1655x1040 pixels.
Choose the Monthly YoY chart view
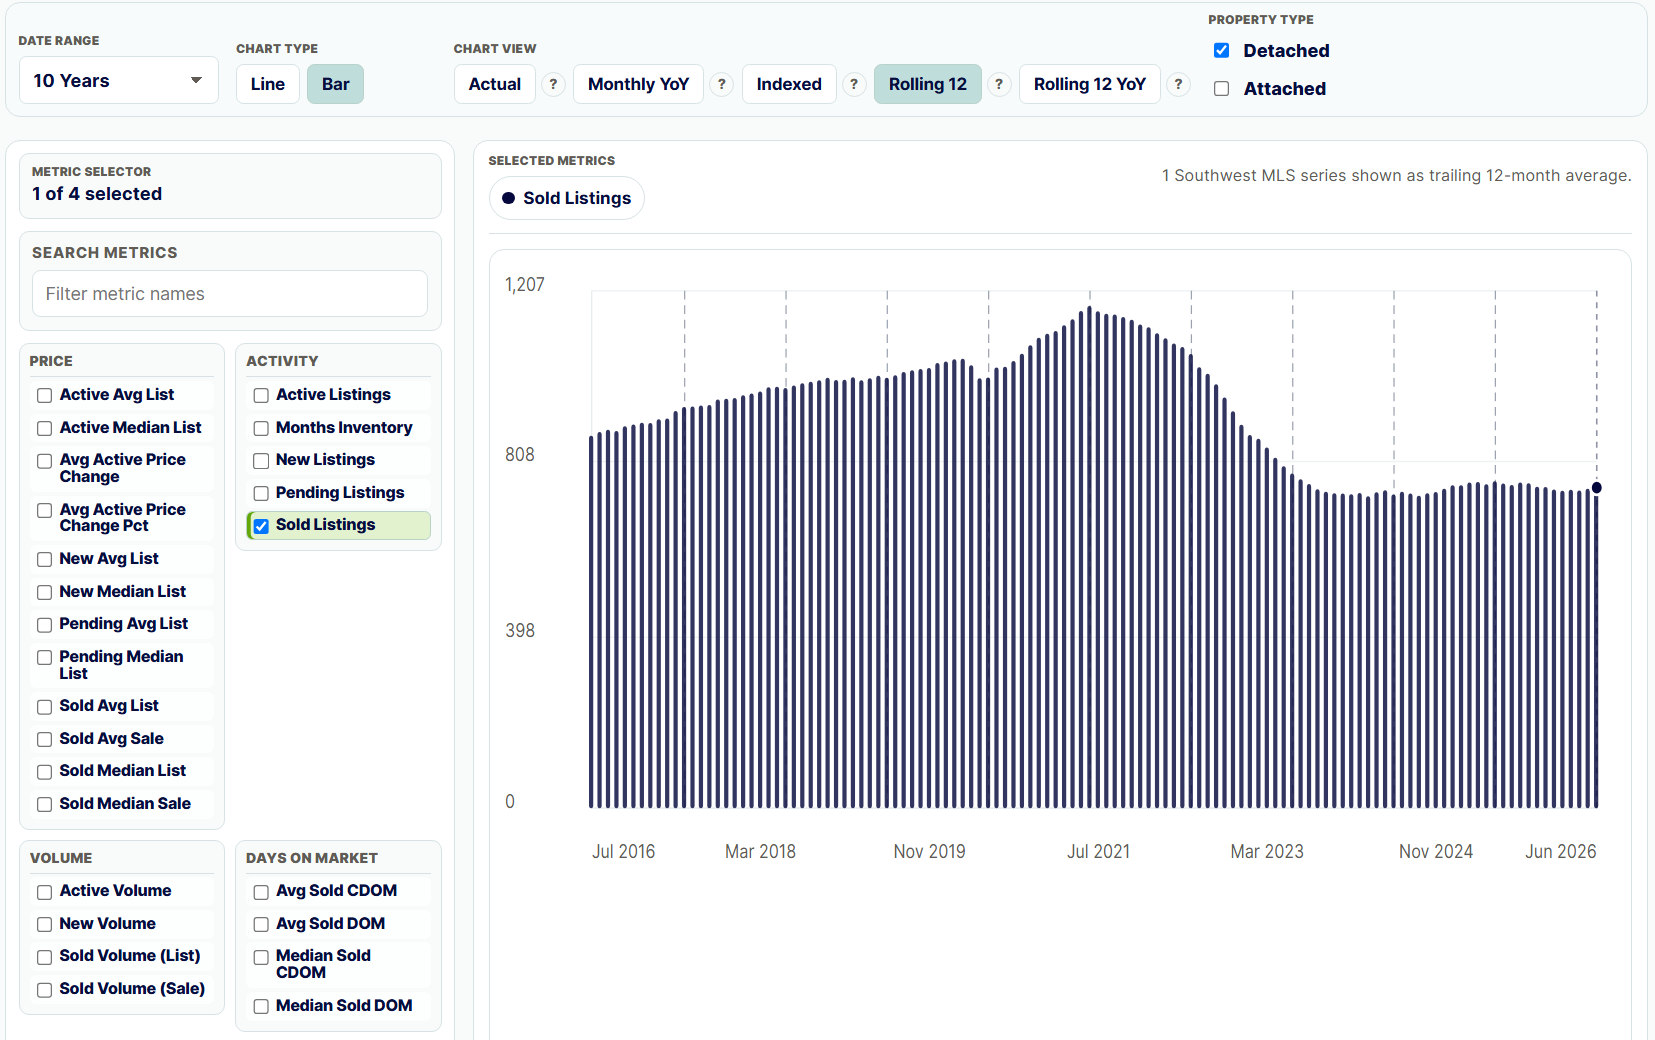(638, 84)
